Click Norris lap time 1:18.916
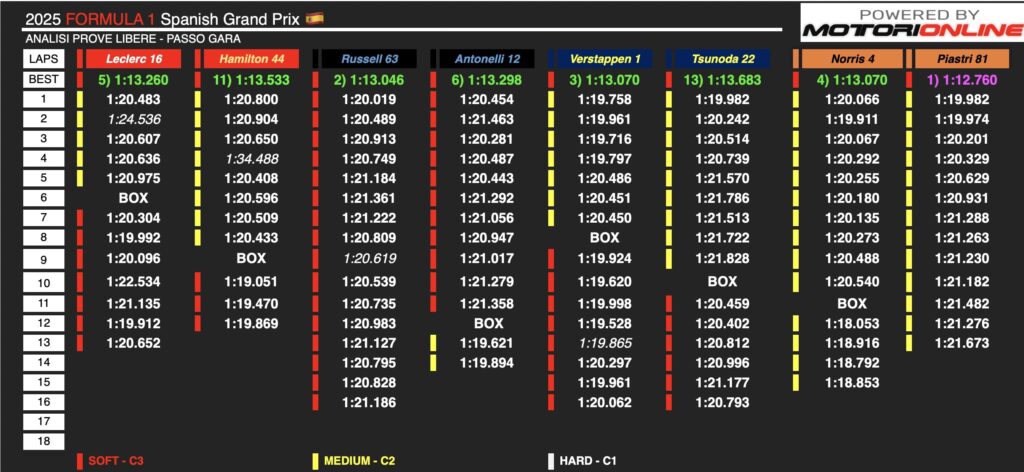 click(x=852, y=343)
